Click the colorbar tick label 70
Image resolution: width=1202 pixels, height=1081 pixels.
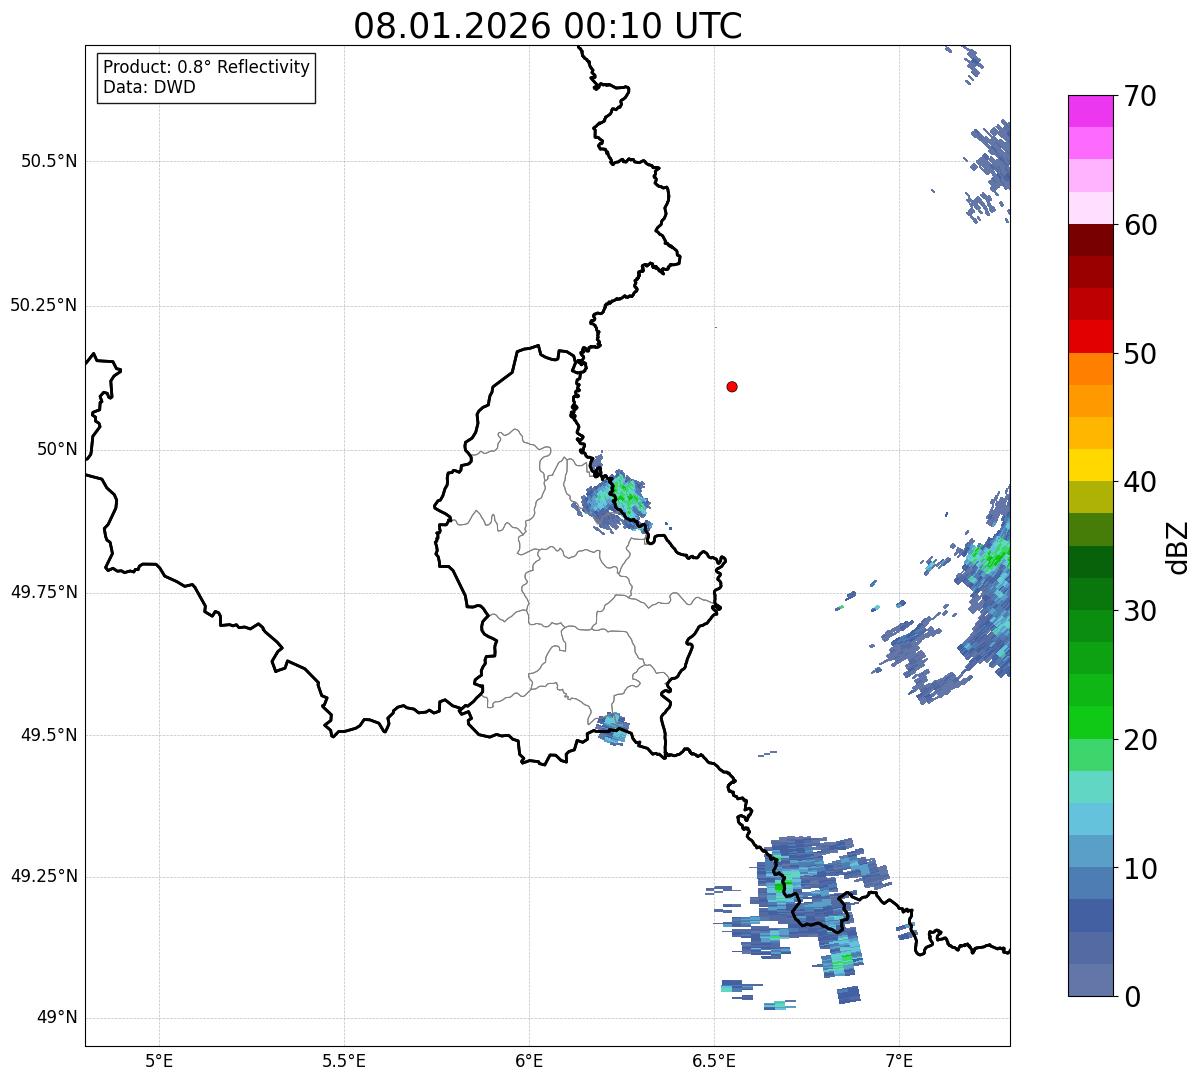pyautogui.click(x=1140, y=97)
